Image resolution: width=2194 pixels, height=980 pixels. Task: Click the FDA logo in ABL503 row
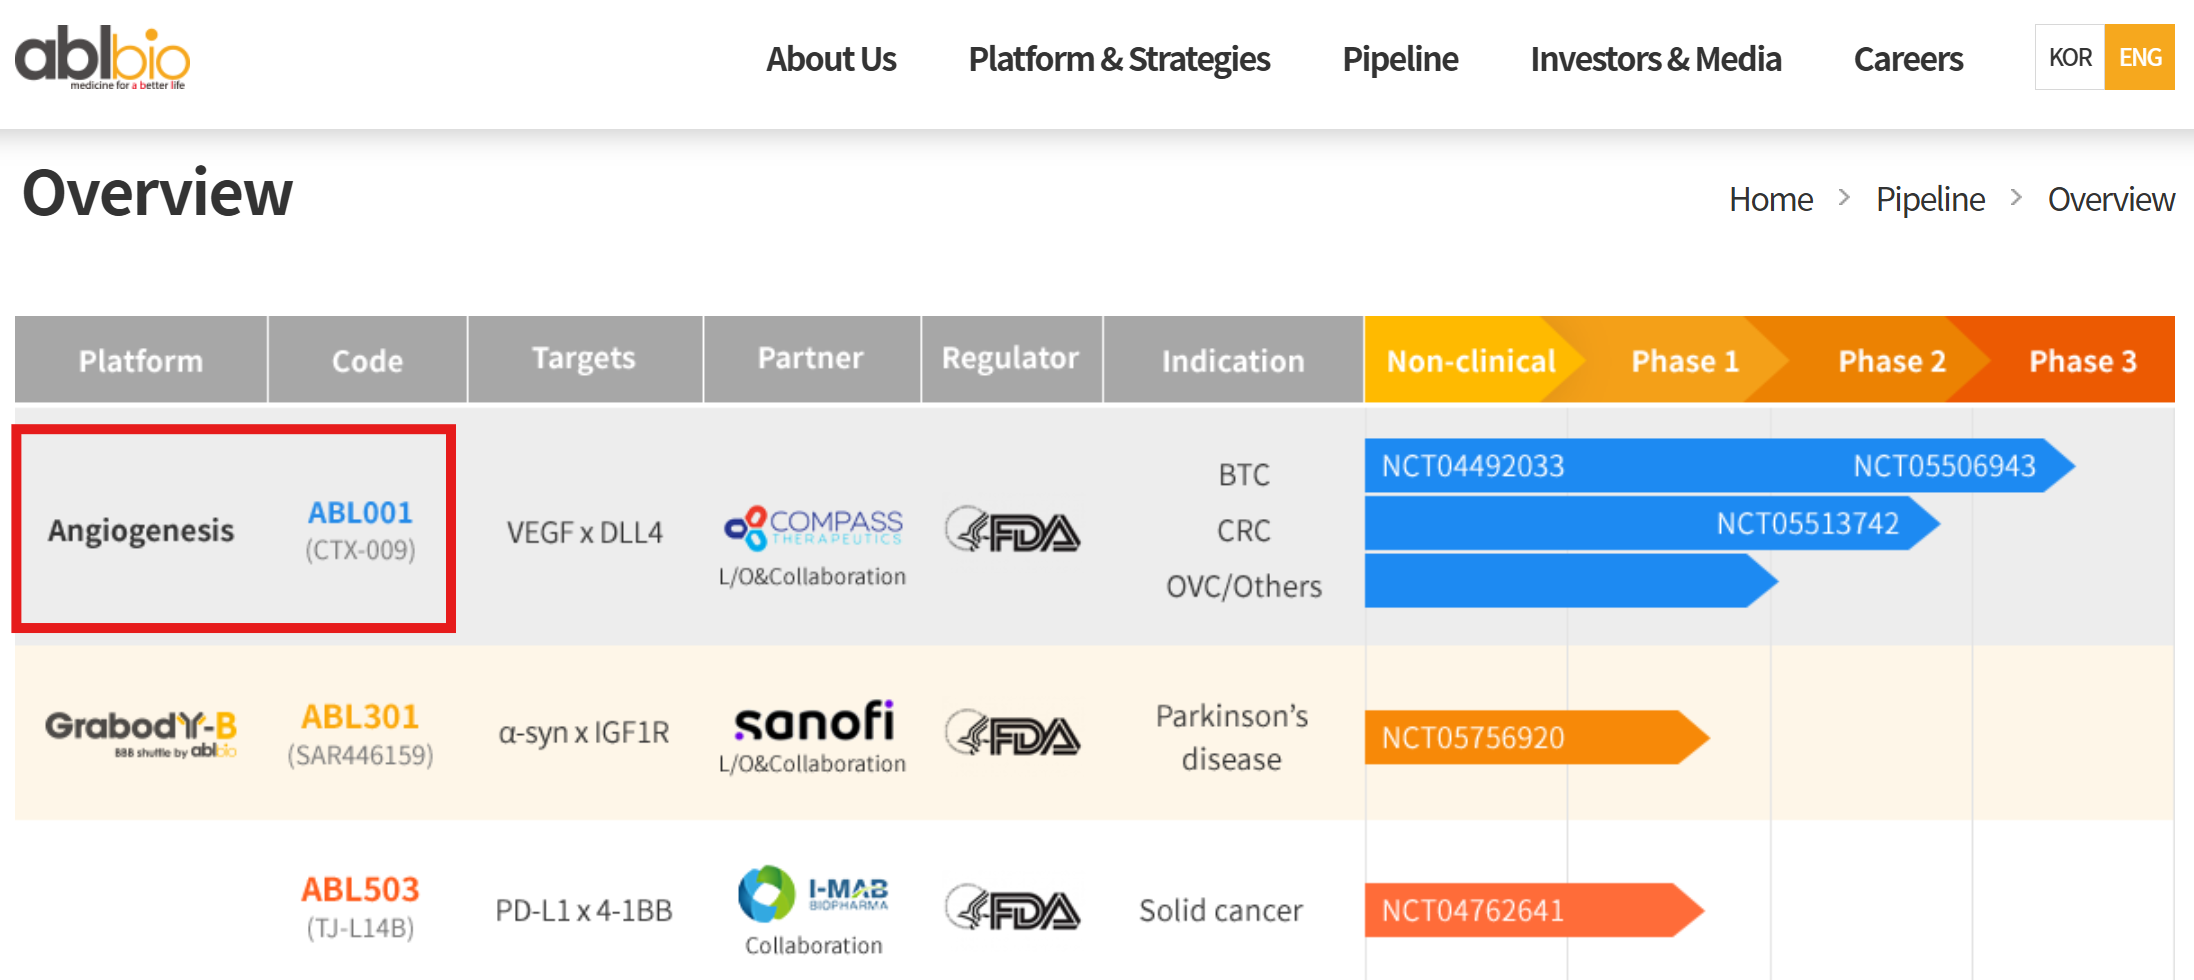(x=1012, y=909)
